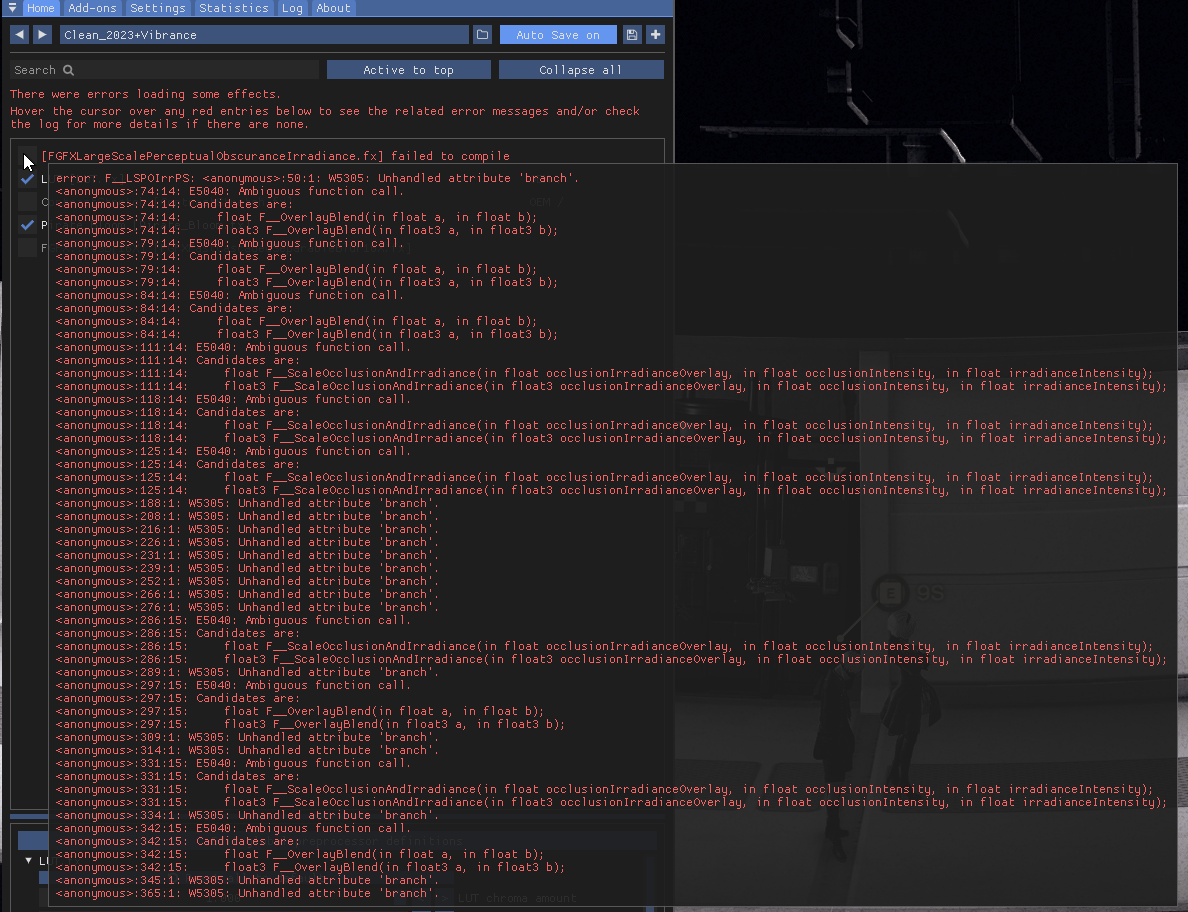Image resolution: width=1188 pixels, height=912 pixels.
Task: Enable the unchecked effect starting with C
Action: 27,201
